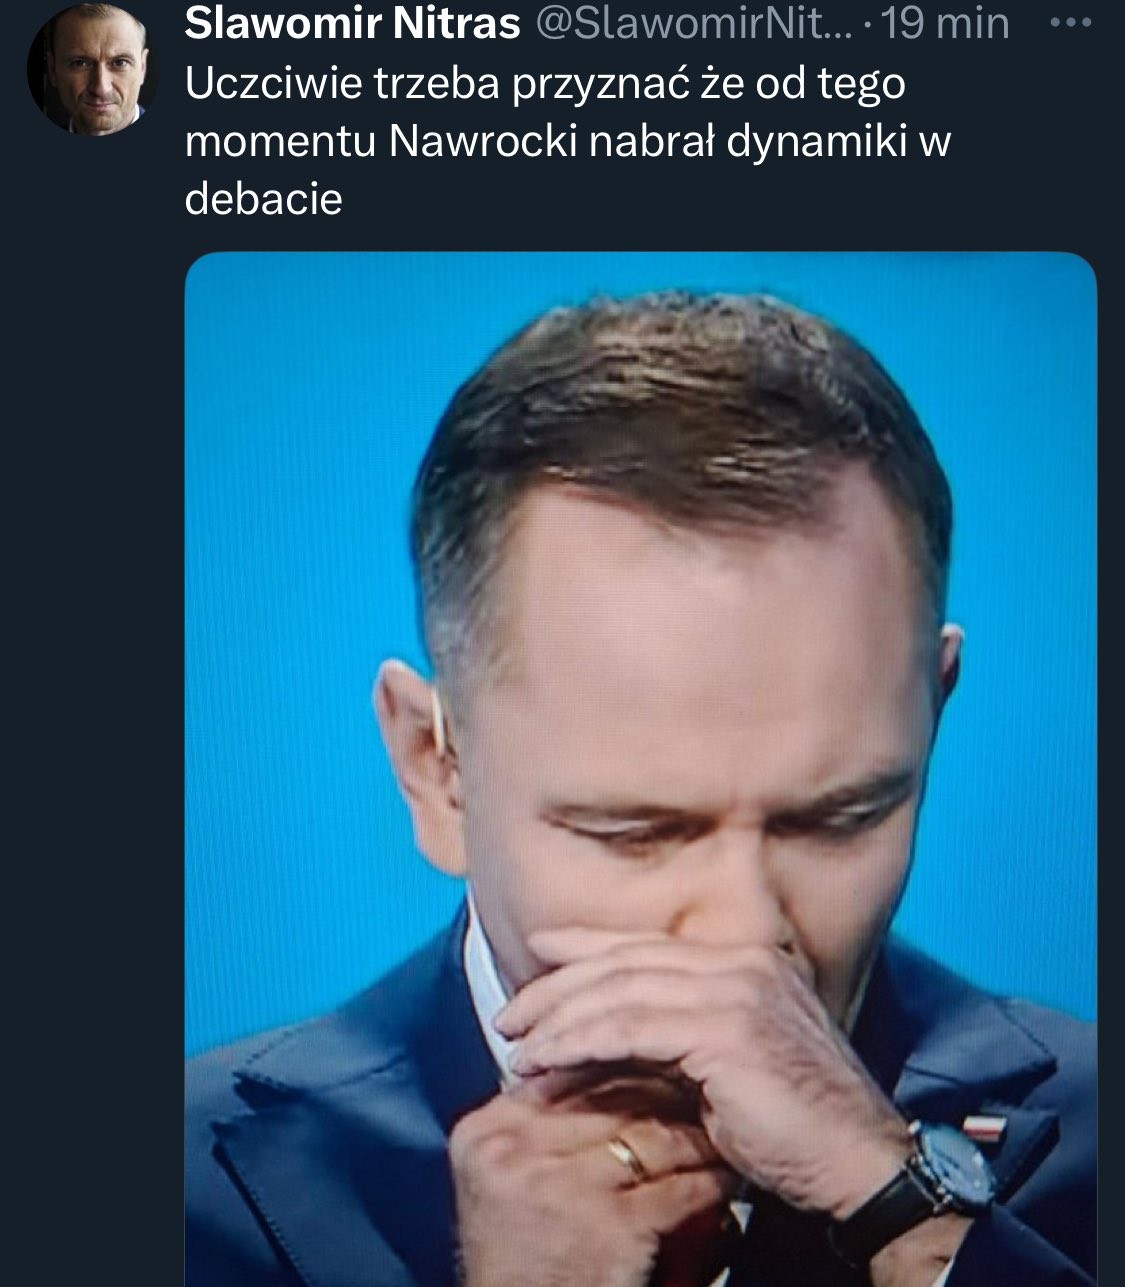Click the flag lapel pin in the photo
The width and height of the screenshot is (1125, 1287).
(981, 1125)
